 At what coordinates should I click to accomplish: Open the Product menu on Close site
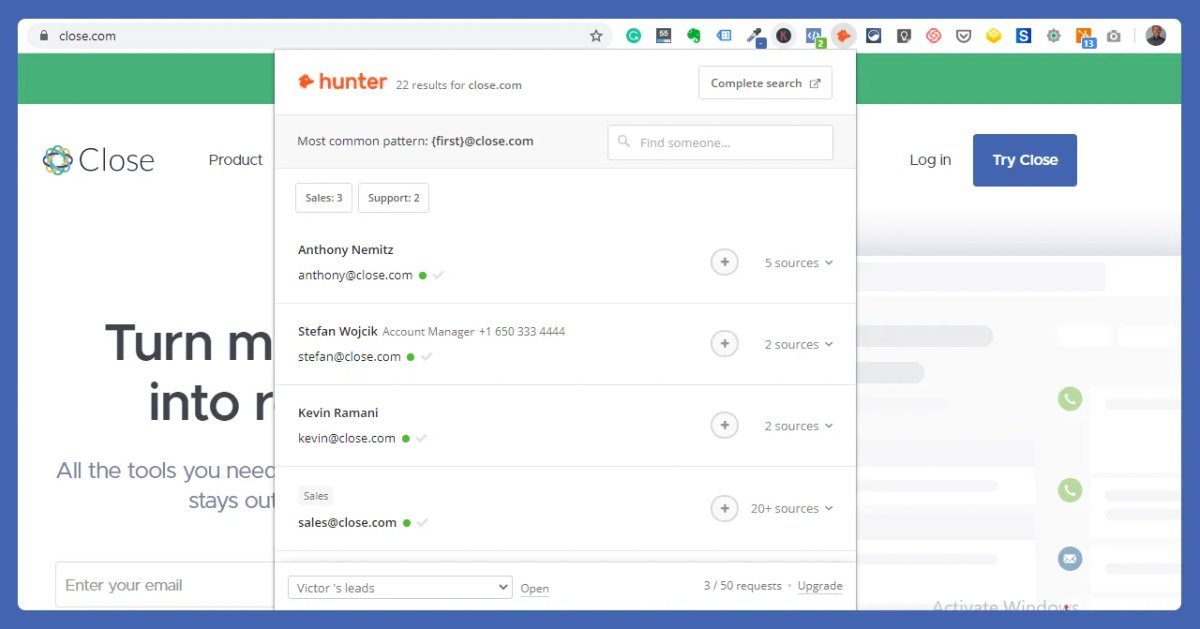[236, 160]
